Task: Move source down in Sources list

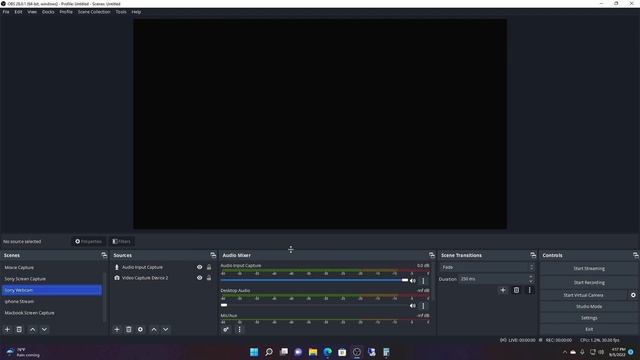Action: click(166, 329)
